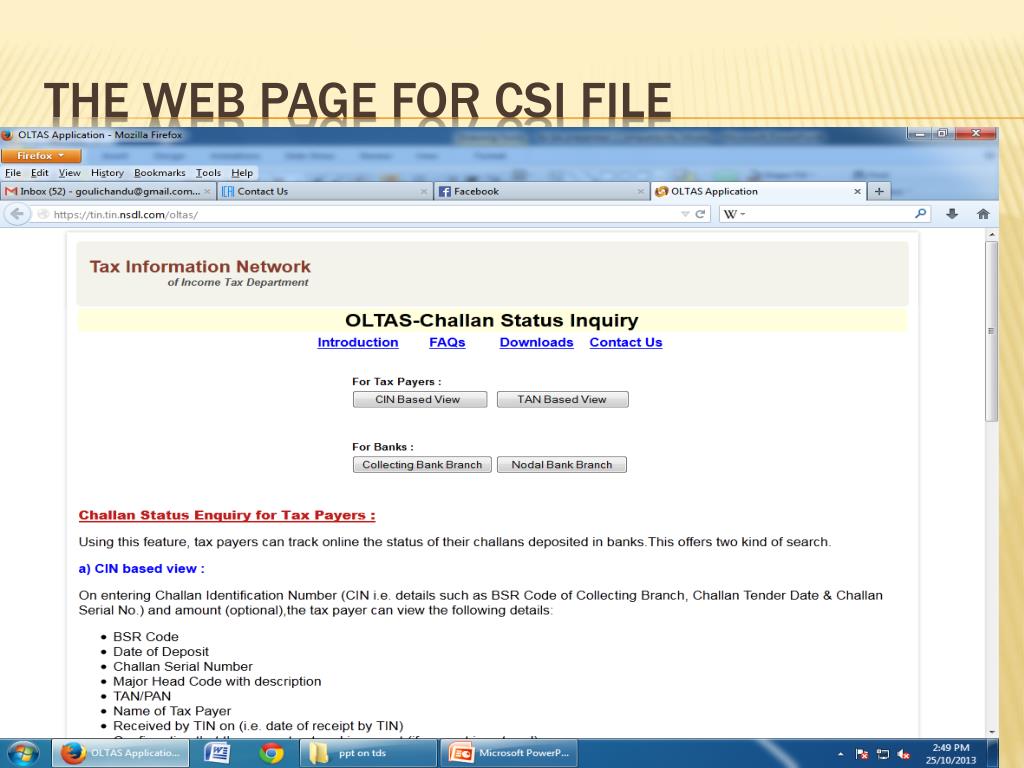Viewport: 1024px width, 768px height.
Task: Close the Contact Us tab
Action: click(x=424, y=191)
